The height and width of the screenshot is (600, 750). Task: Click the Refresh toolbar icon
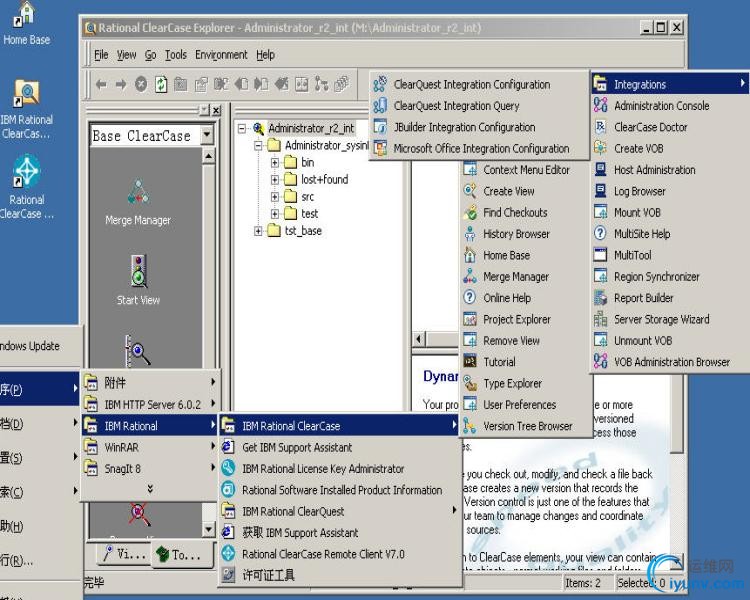pos(161,85)
